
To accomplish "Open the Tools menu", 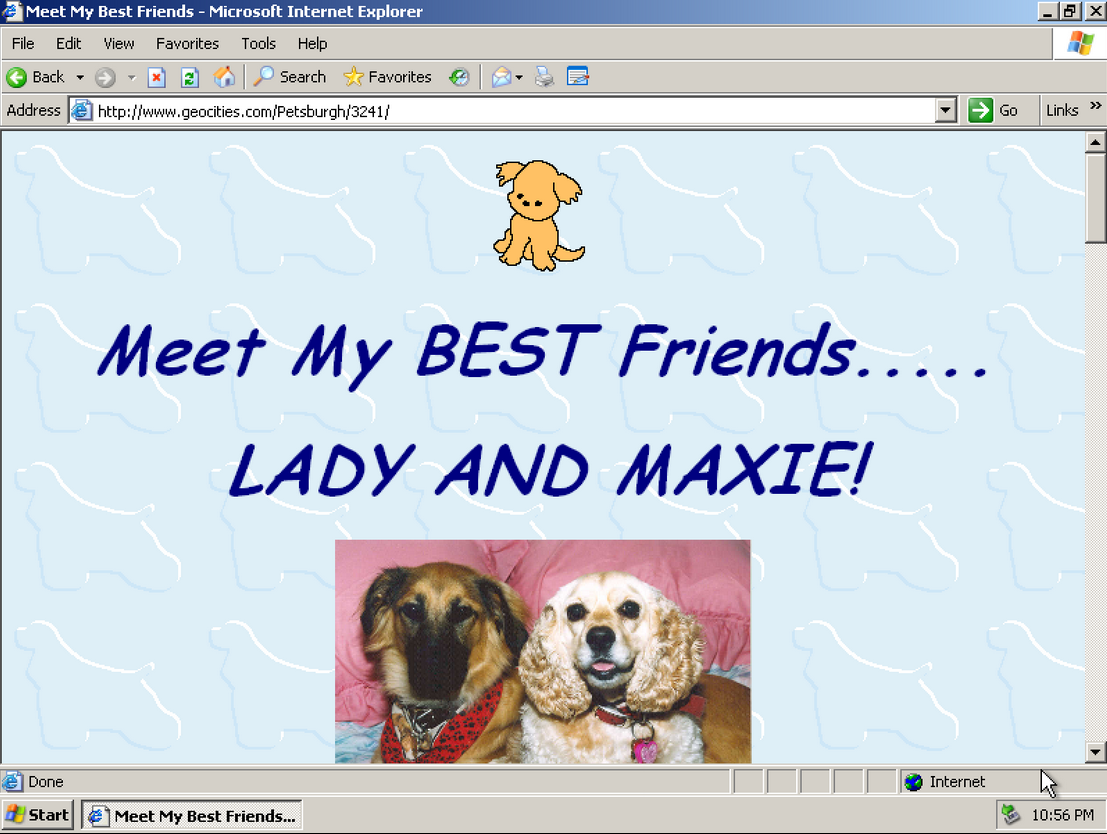I will (x=258, y=43).
